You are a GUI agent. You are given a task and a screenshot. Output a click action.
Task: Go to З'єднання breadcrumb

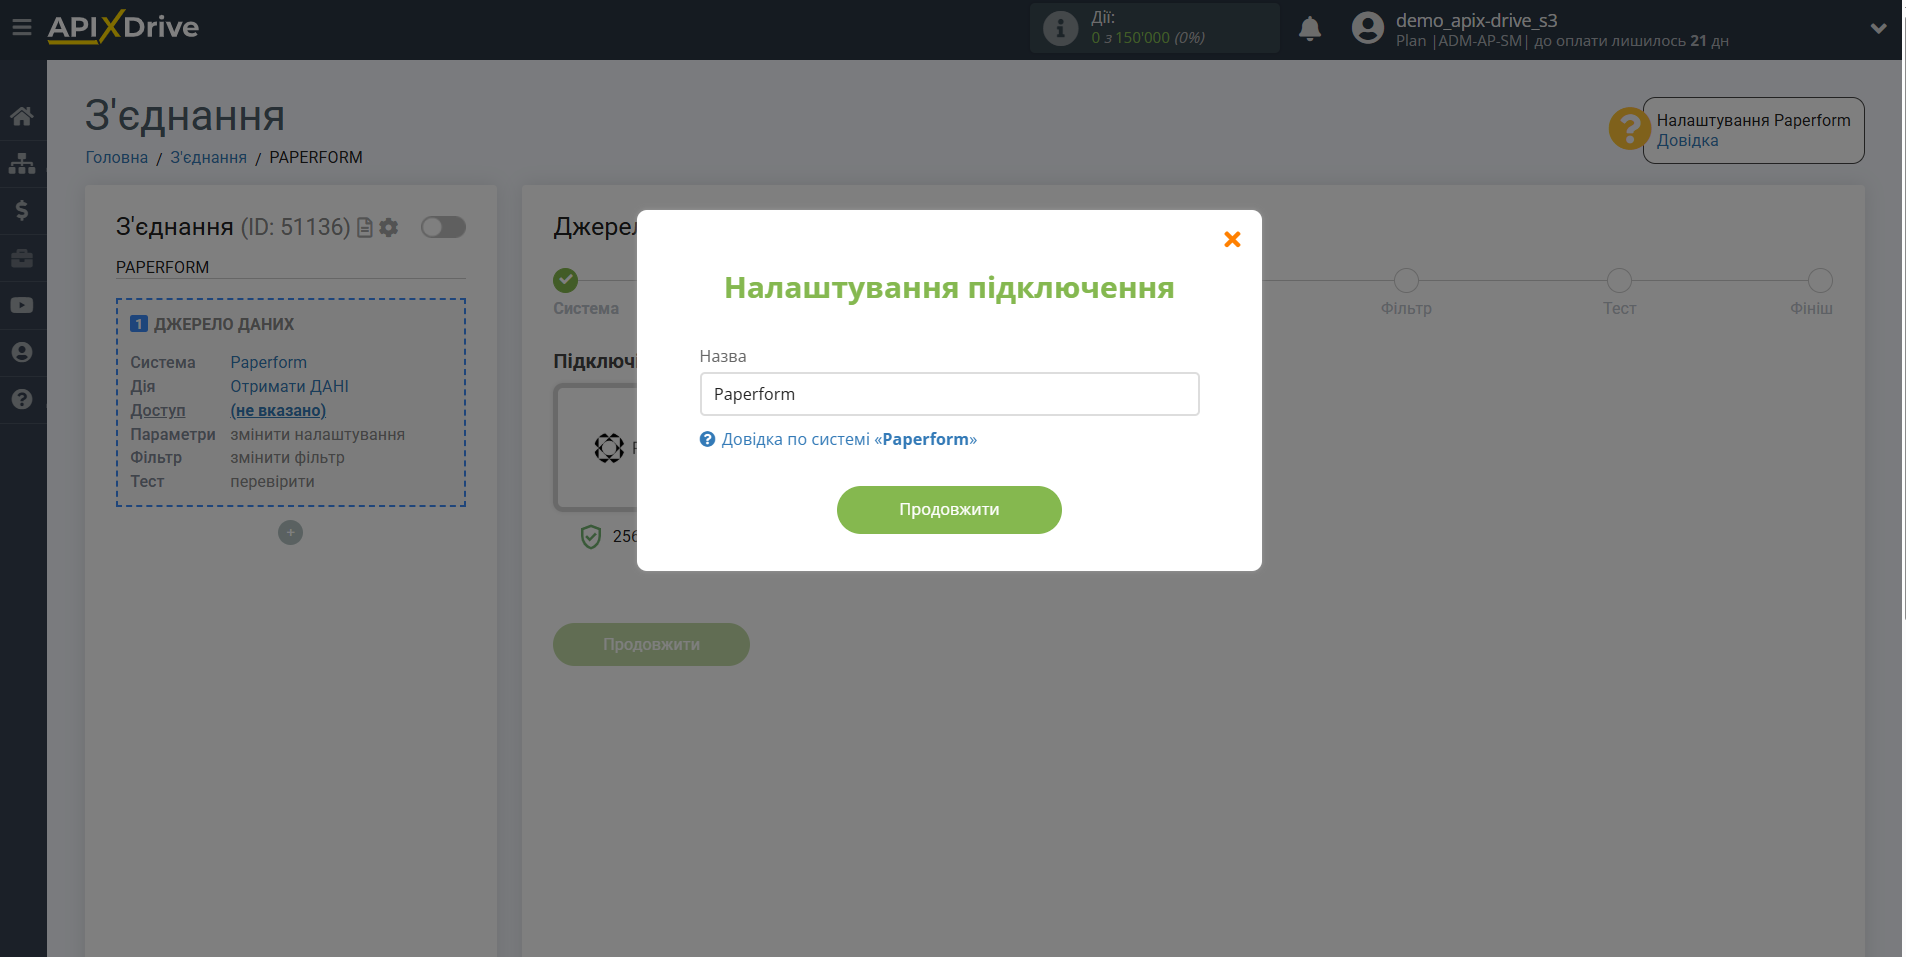pos(208,157)
